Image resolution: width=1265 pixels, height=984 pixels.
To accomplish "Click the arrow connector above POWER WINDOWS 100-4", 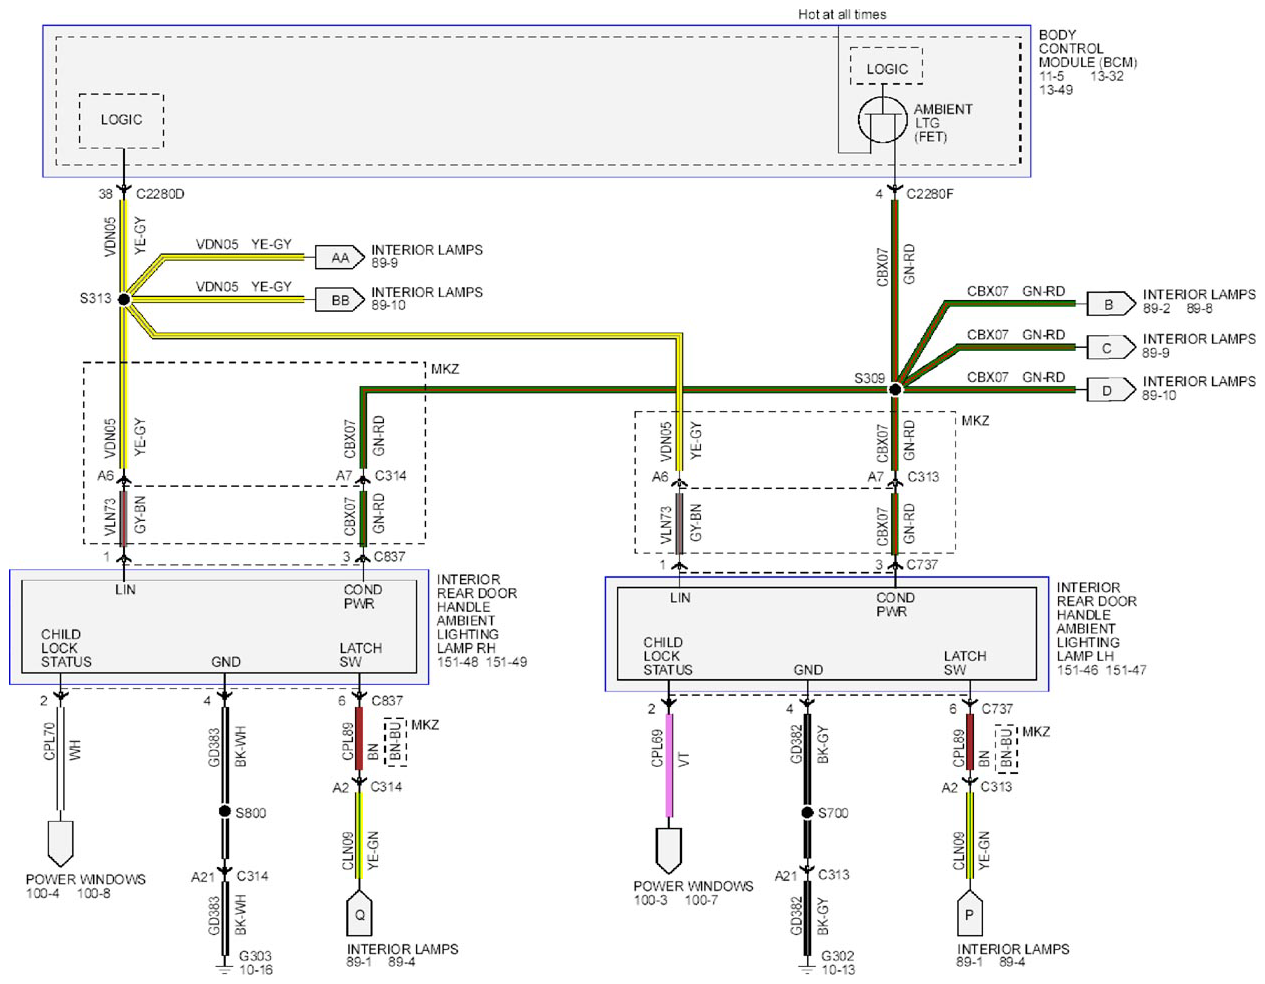I will [x=60, y=843].
